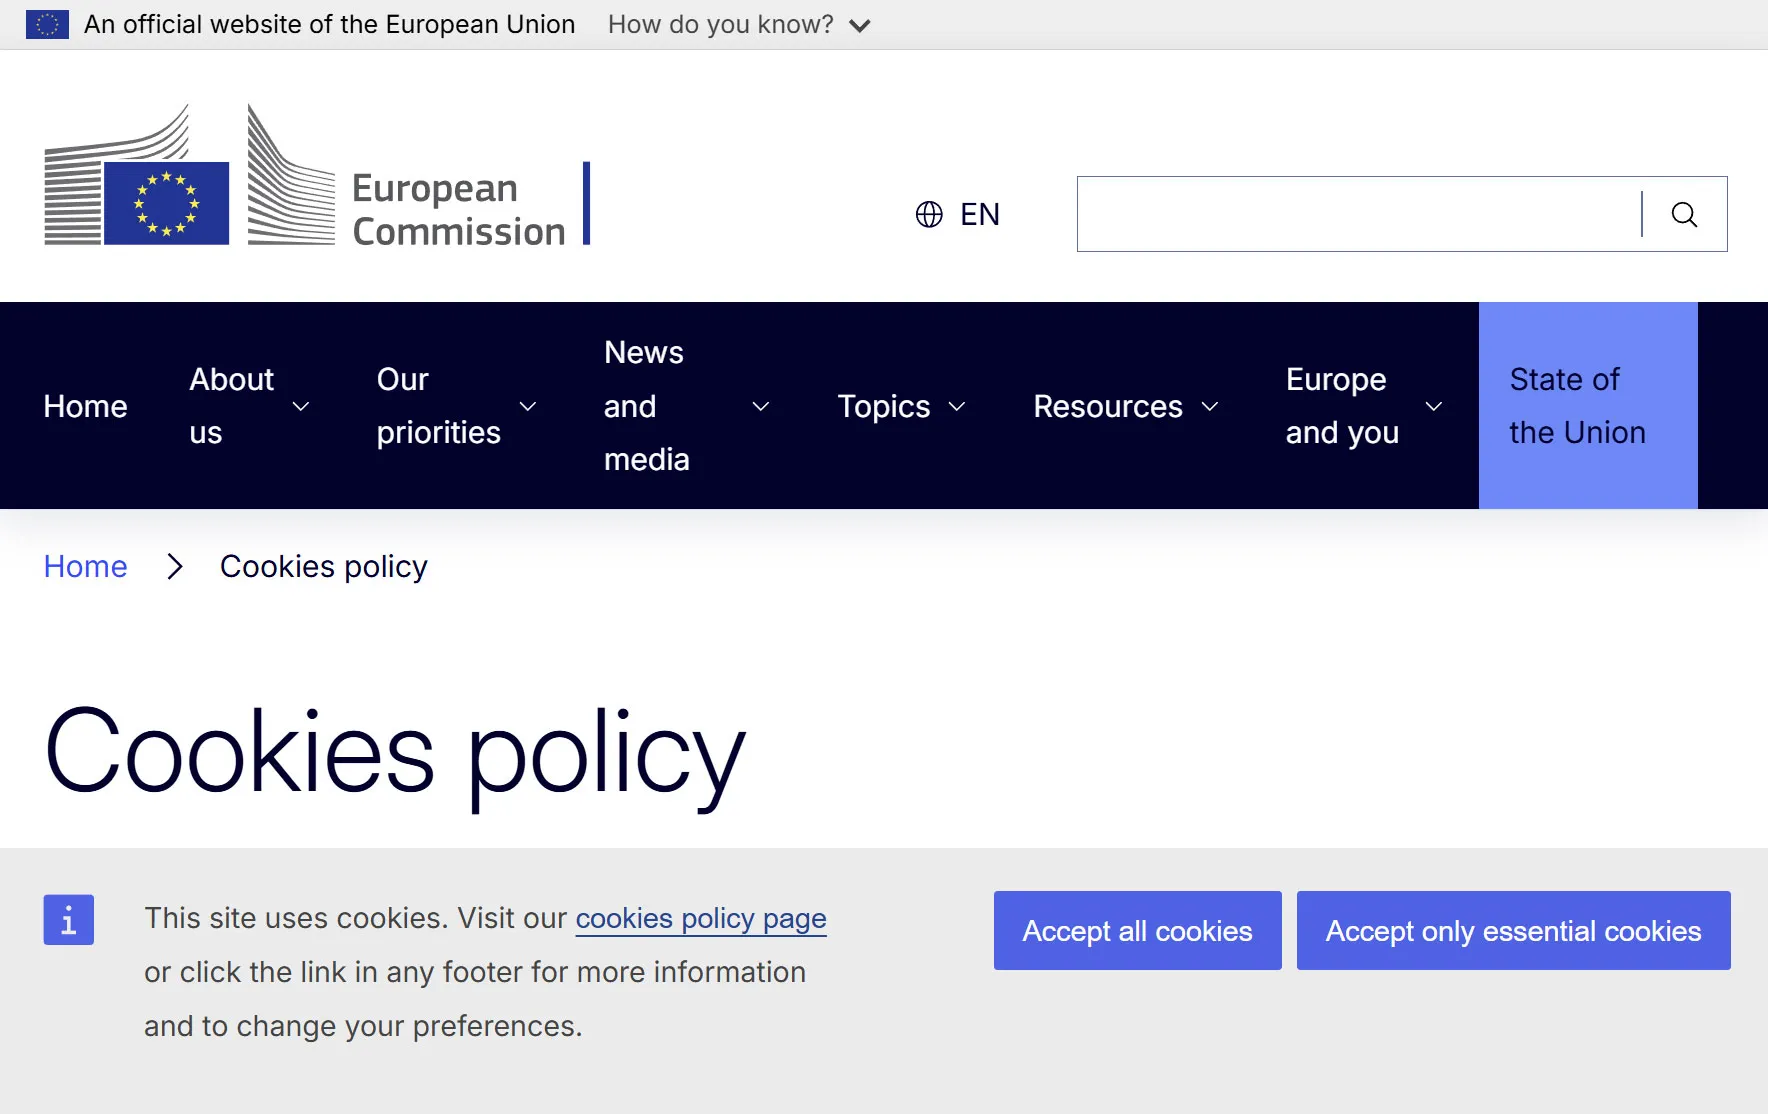Select Home in the navigation bar

[86, 406]
